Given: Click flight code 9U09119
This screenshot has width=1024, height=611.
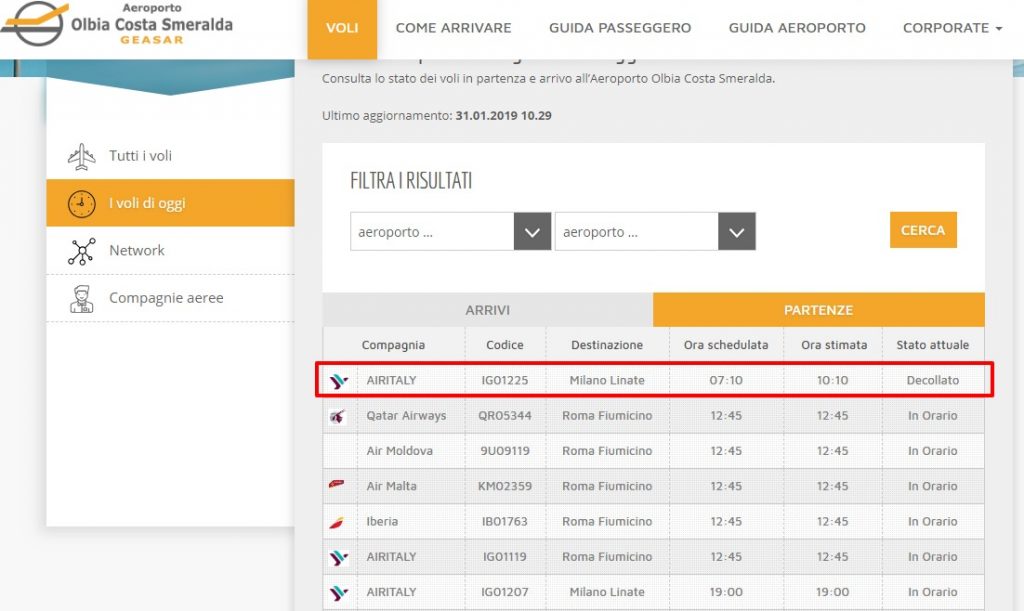Looking at the screenshot, I should (x=505, y=451).
